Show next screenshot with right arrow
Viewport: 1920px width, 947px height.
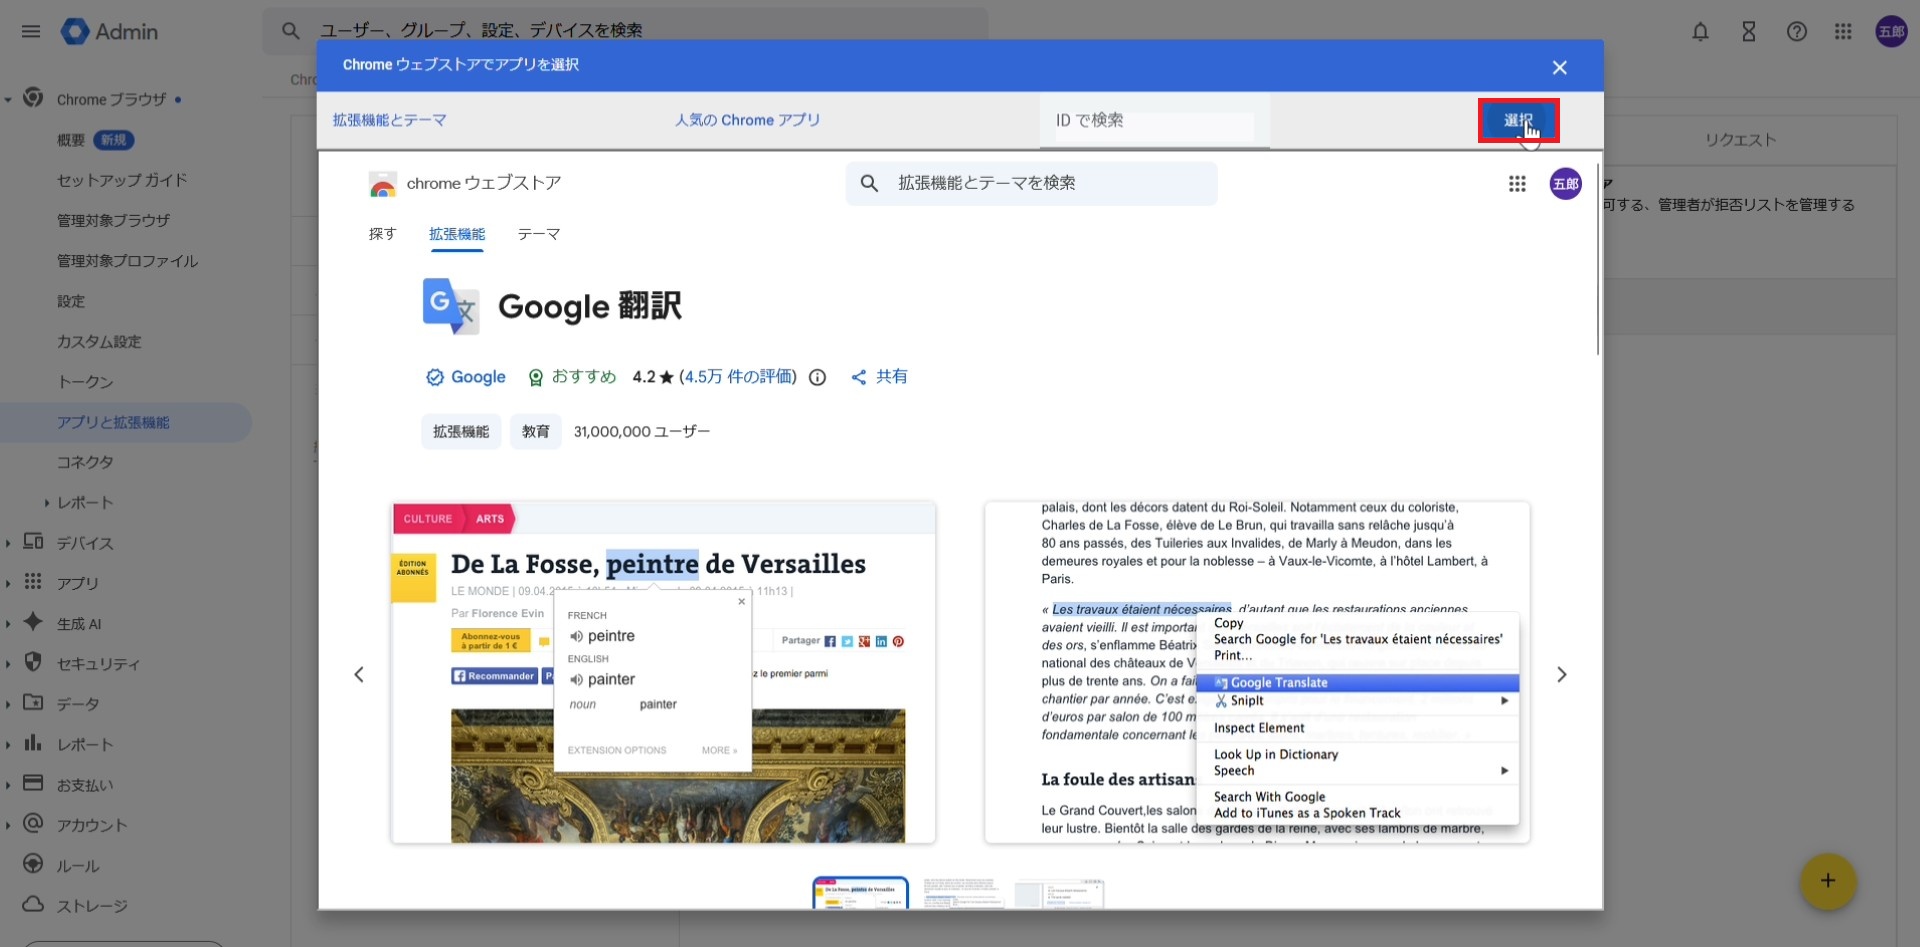coord(1561,675)
